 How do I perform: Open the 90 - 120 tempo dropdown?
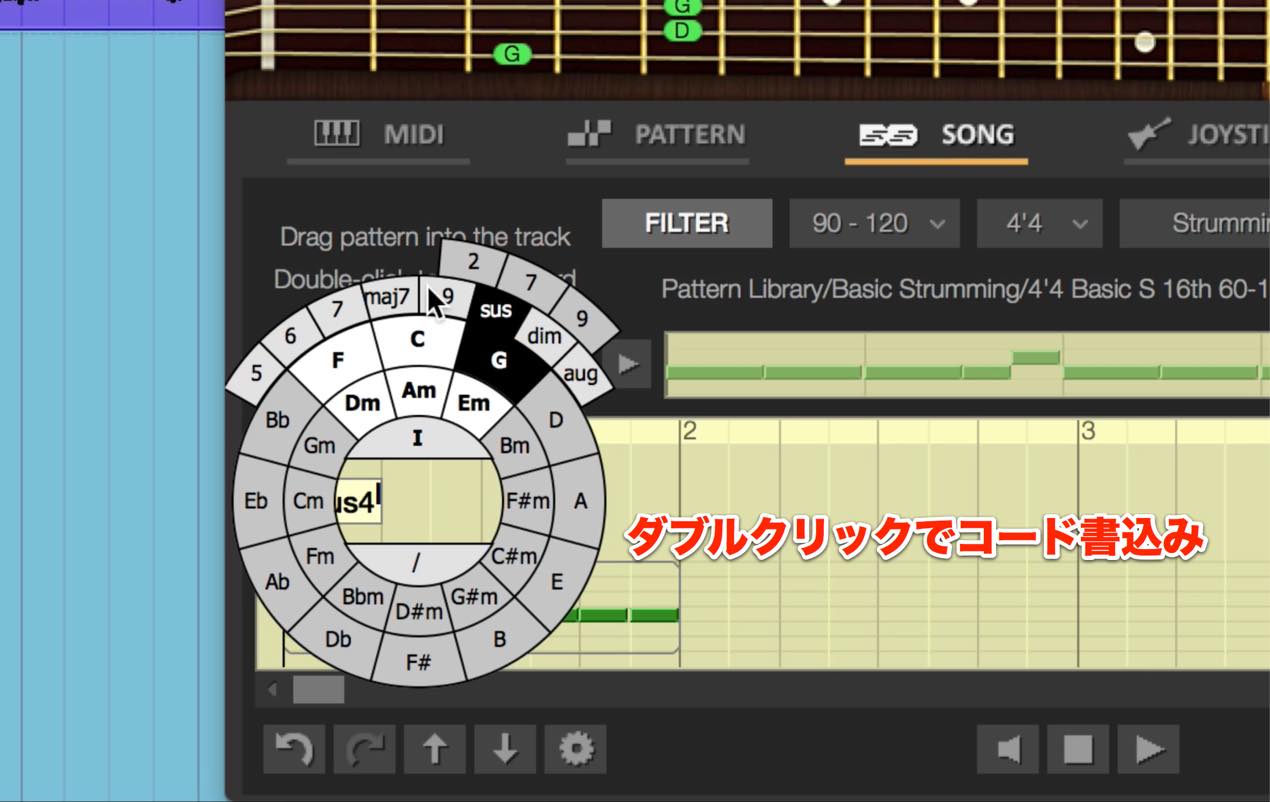pyautogui.click(x=874, y=223)
